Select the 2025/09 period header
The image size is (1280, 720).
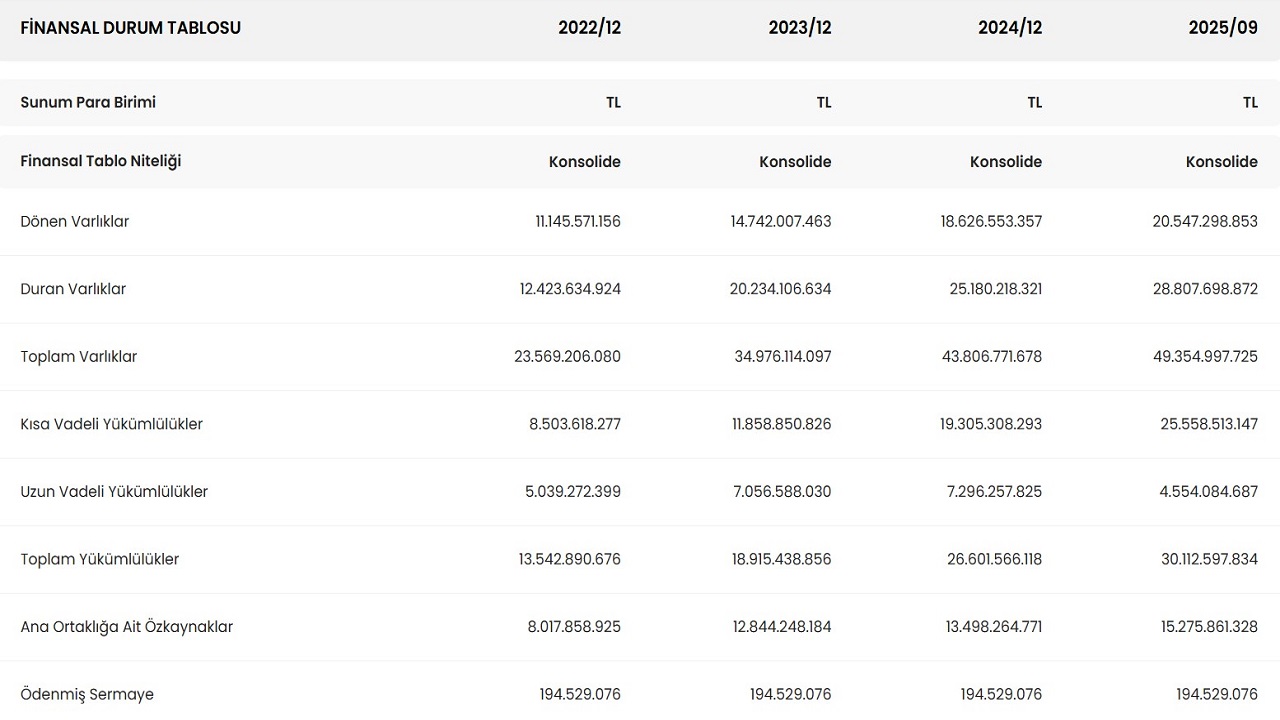point(1222,28)
